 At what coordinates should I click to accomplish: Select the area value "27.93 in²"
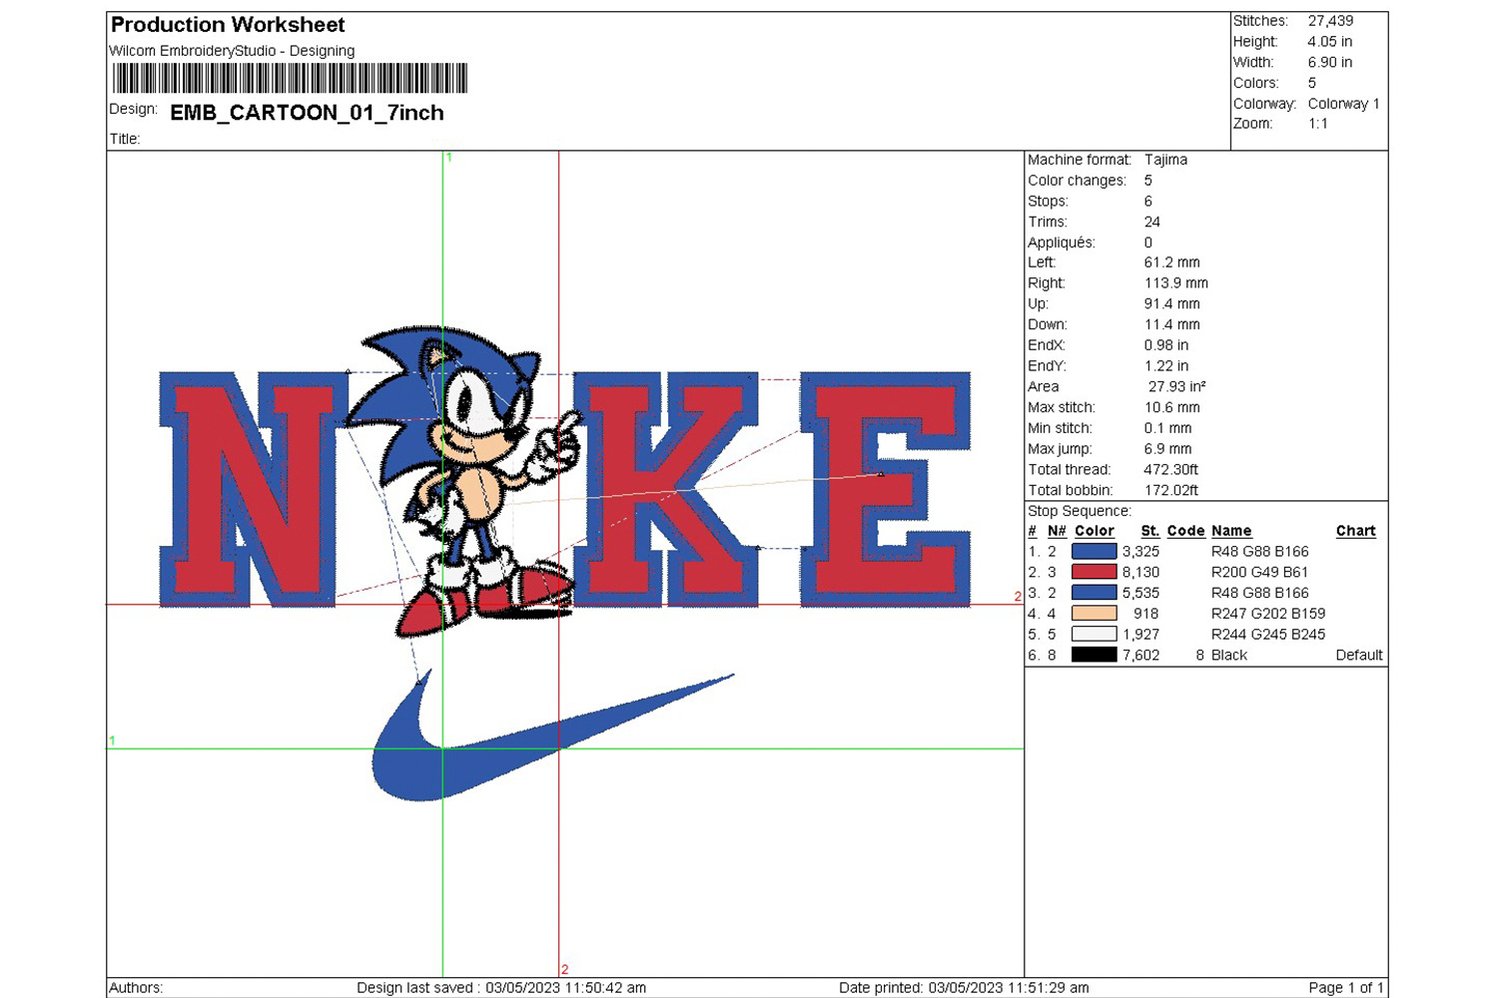click(x=1177, y=387)
